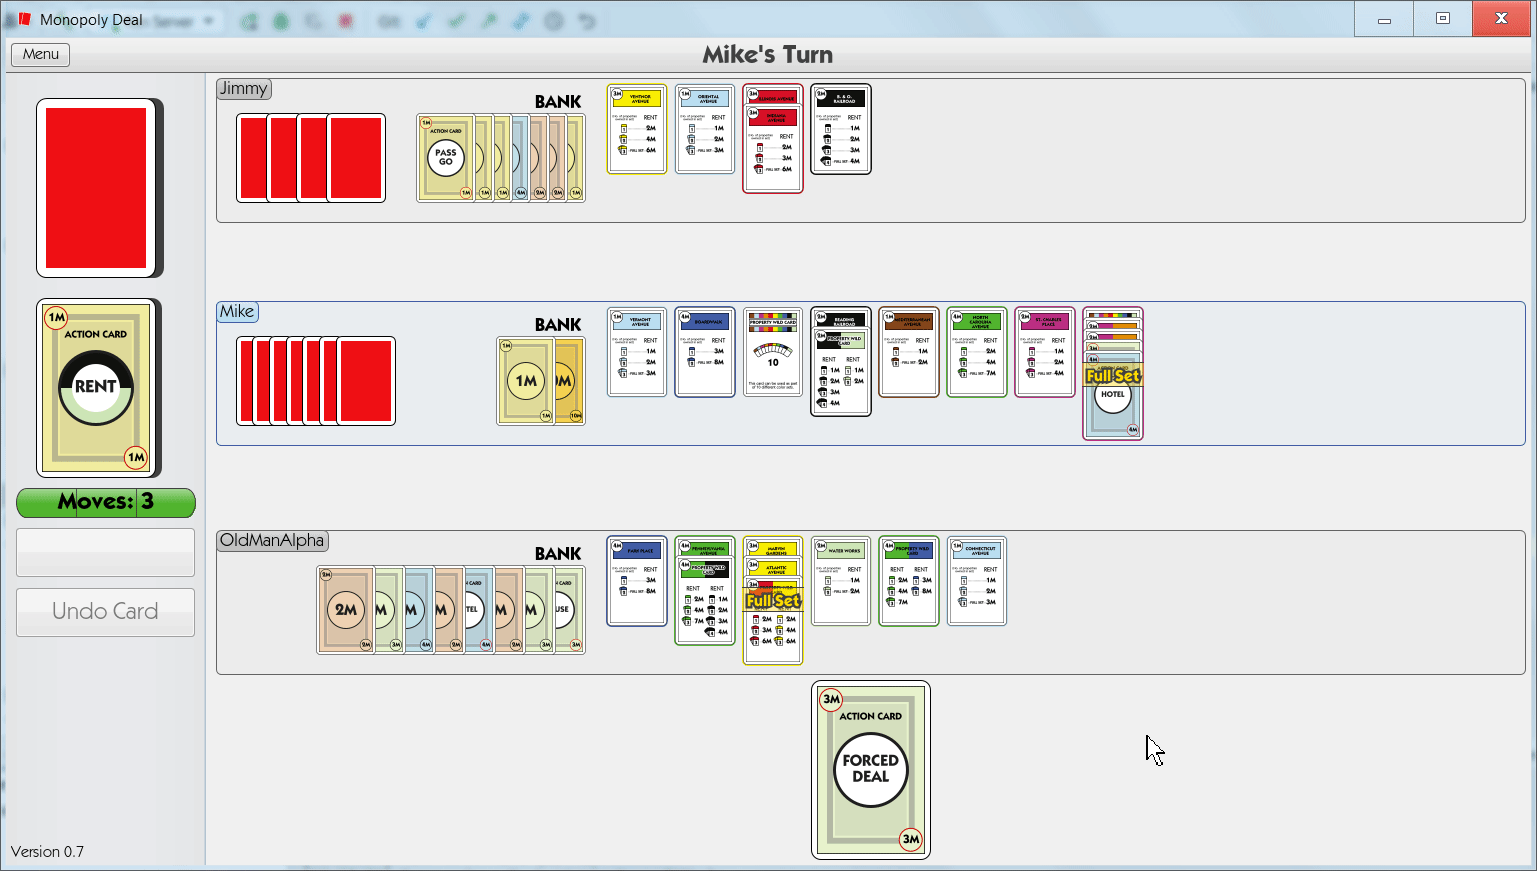Click the Undo Card button
Screen dimensions: 1537x871
(x=105, y=611)
